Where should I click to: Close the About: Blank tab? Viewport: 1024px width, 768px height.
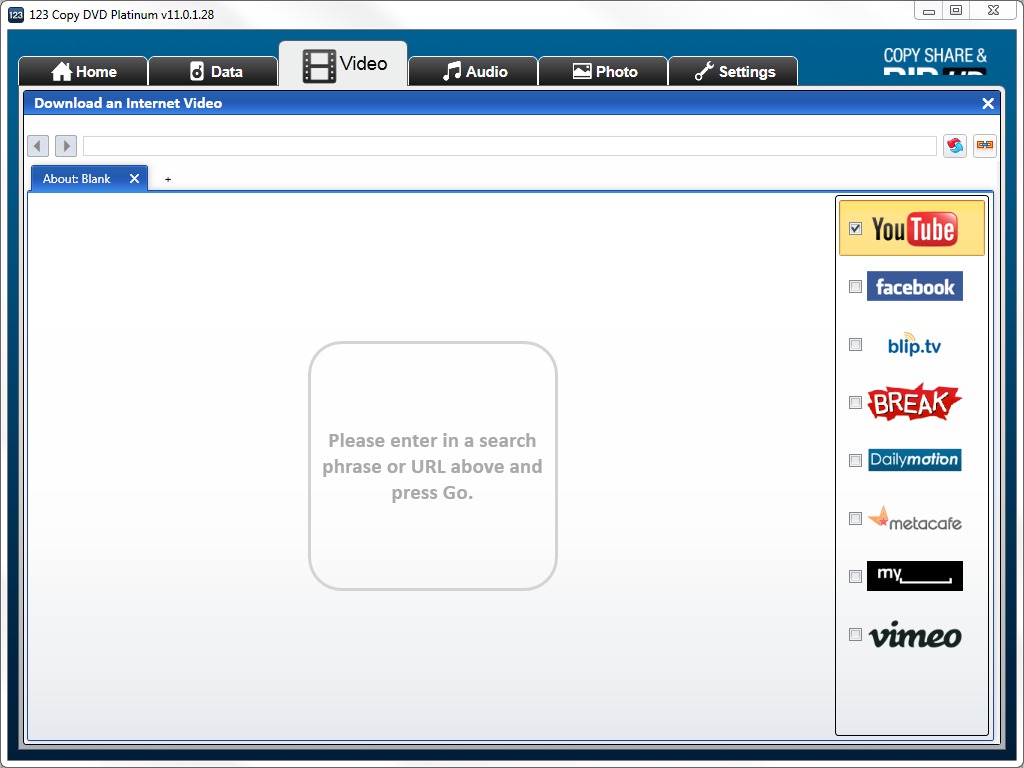[134, 179]
